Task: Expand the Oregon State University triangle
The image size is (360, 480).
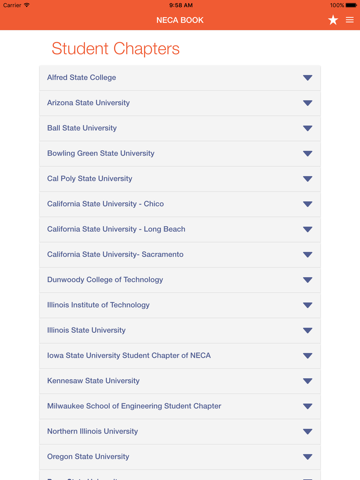Action: (308, 457)
